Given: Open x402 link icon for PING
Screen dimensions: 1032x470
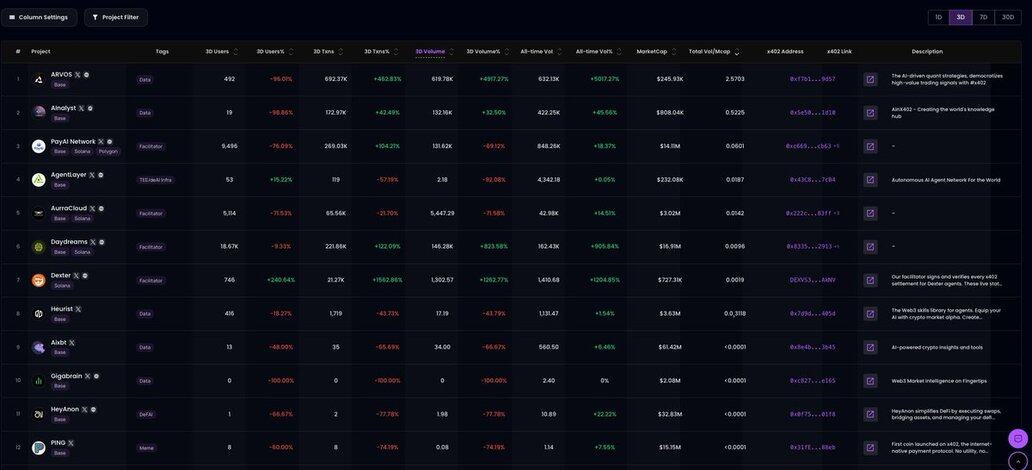Looking at the screenshot, I should pos(870,448).
